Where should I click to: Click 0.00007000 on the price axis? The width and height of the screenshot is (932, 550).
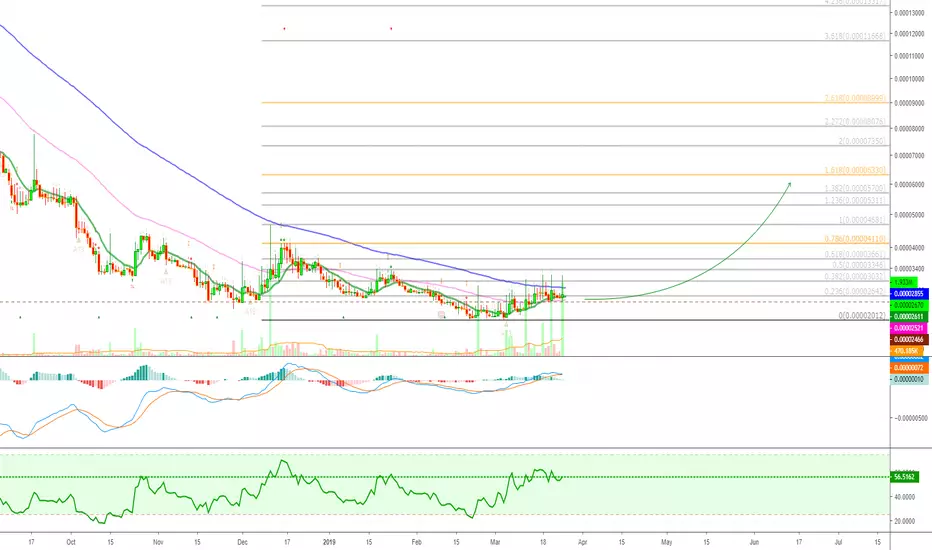pos(909,156)
